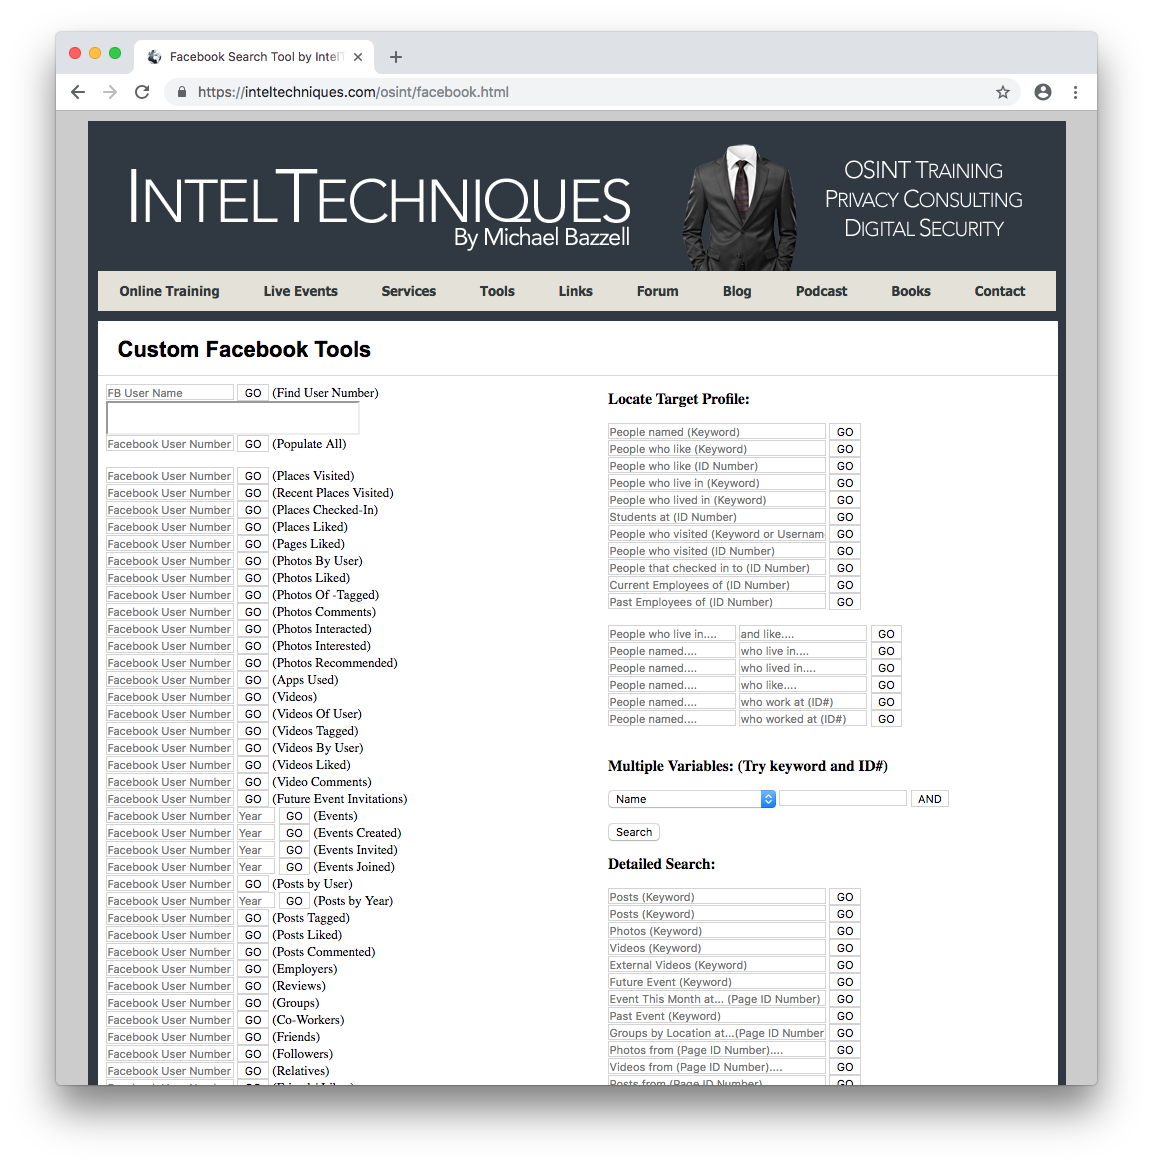The height and width of the screenshot is (1165, 1153).
Task: Open the Name dropdown under Multiple Variables
Action: pyautogui.click(x=692, y=799)
